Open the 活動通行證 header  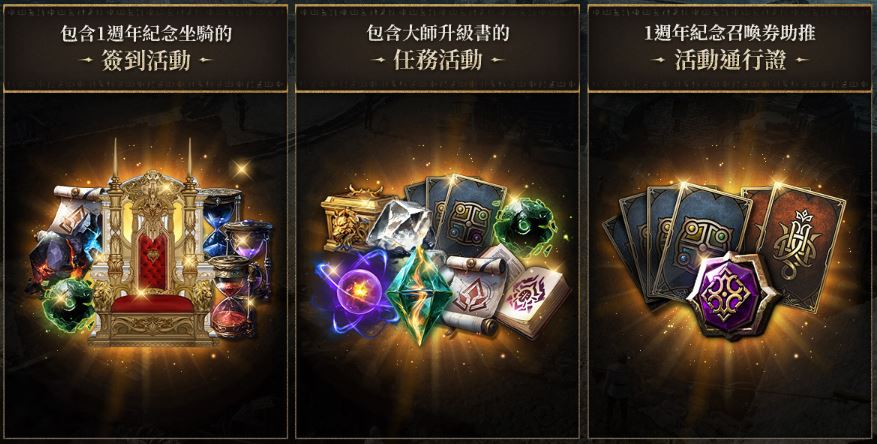pyautogui.click(x=730, y=60)
